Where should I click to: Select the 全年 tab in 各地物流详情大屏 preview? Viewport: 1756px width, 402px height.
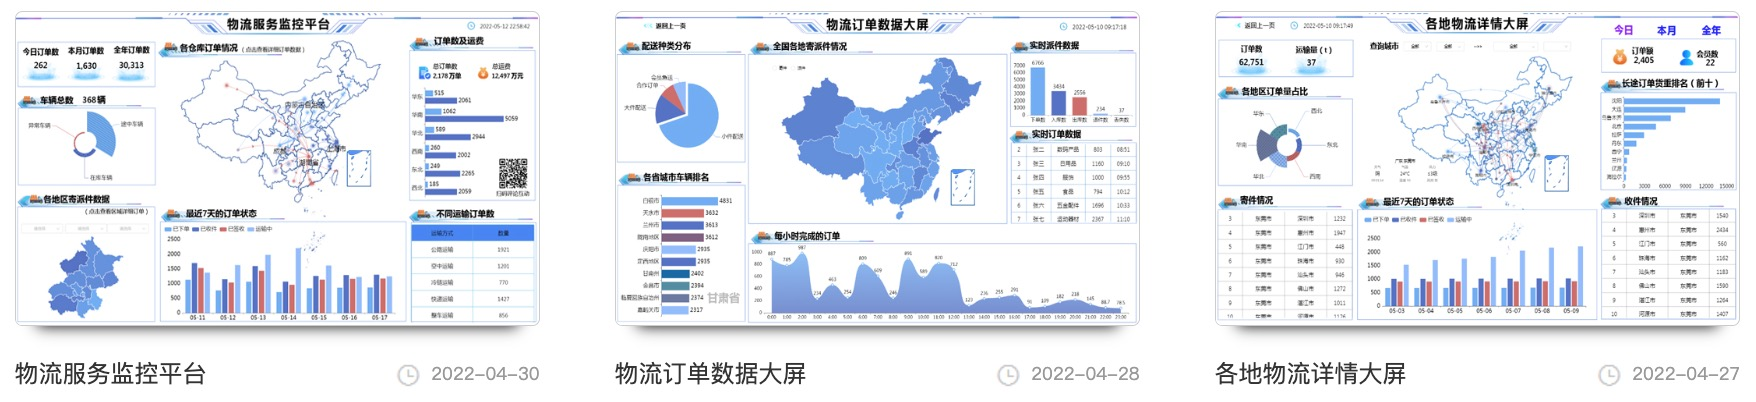(1711, 31)
